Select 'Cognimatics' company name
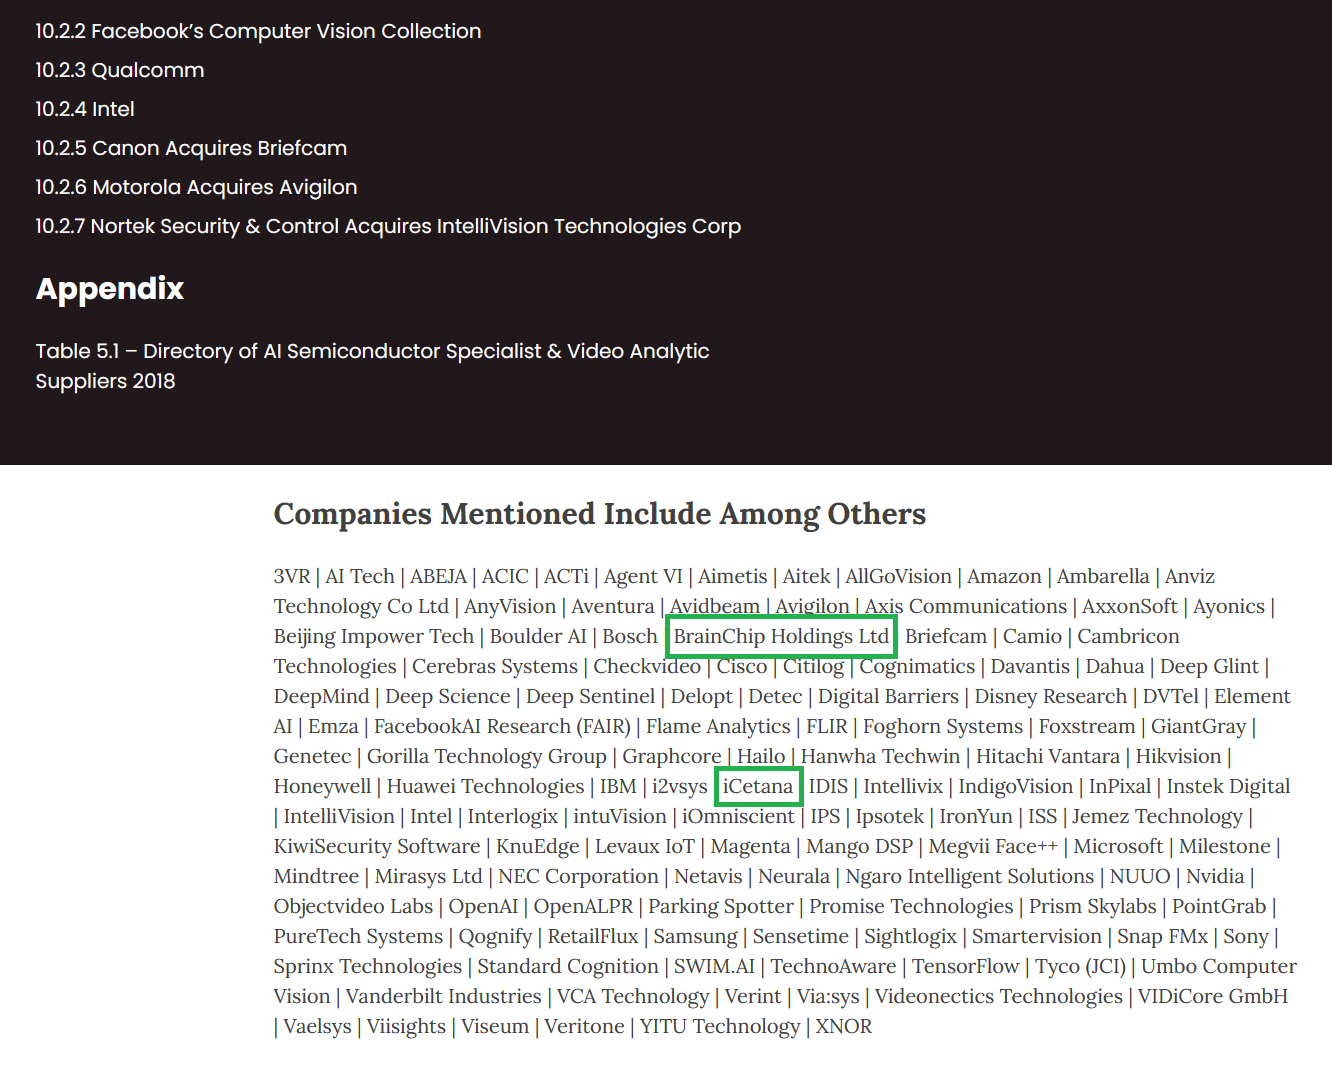1332x1077 pixels. 917,667
